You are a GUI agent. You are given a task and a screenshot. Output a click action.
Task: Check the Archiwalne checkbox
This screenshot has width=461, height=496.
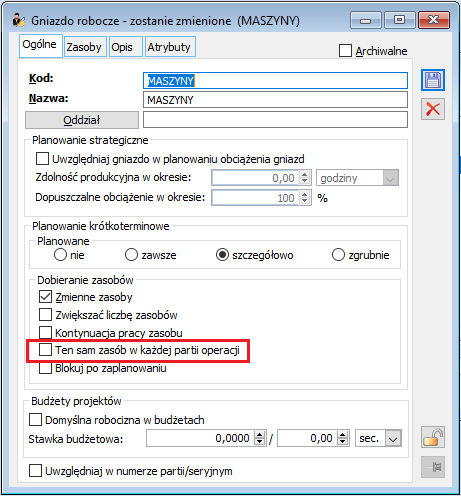click(345, 51)
